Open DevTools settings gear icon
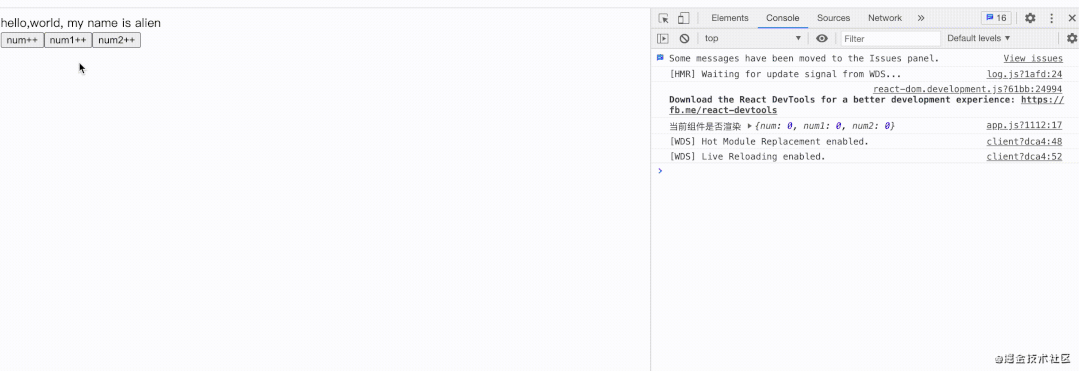This screenshot has width=1079, height=371. (x=1030, y=19)
